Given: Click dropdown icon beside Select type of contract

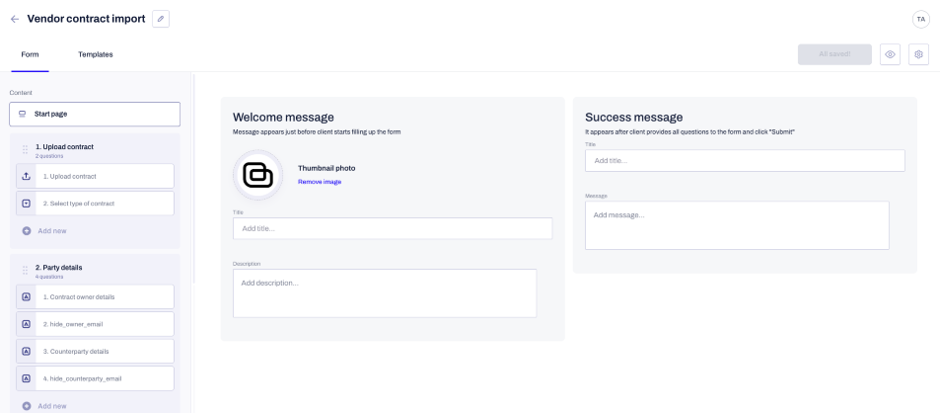Looking at the screenshot, I should point(26,204).
